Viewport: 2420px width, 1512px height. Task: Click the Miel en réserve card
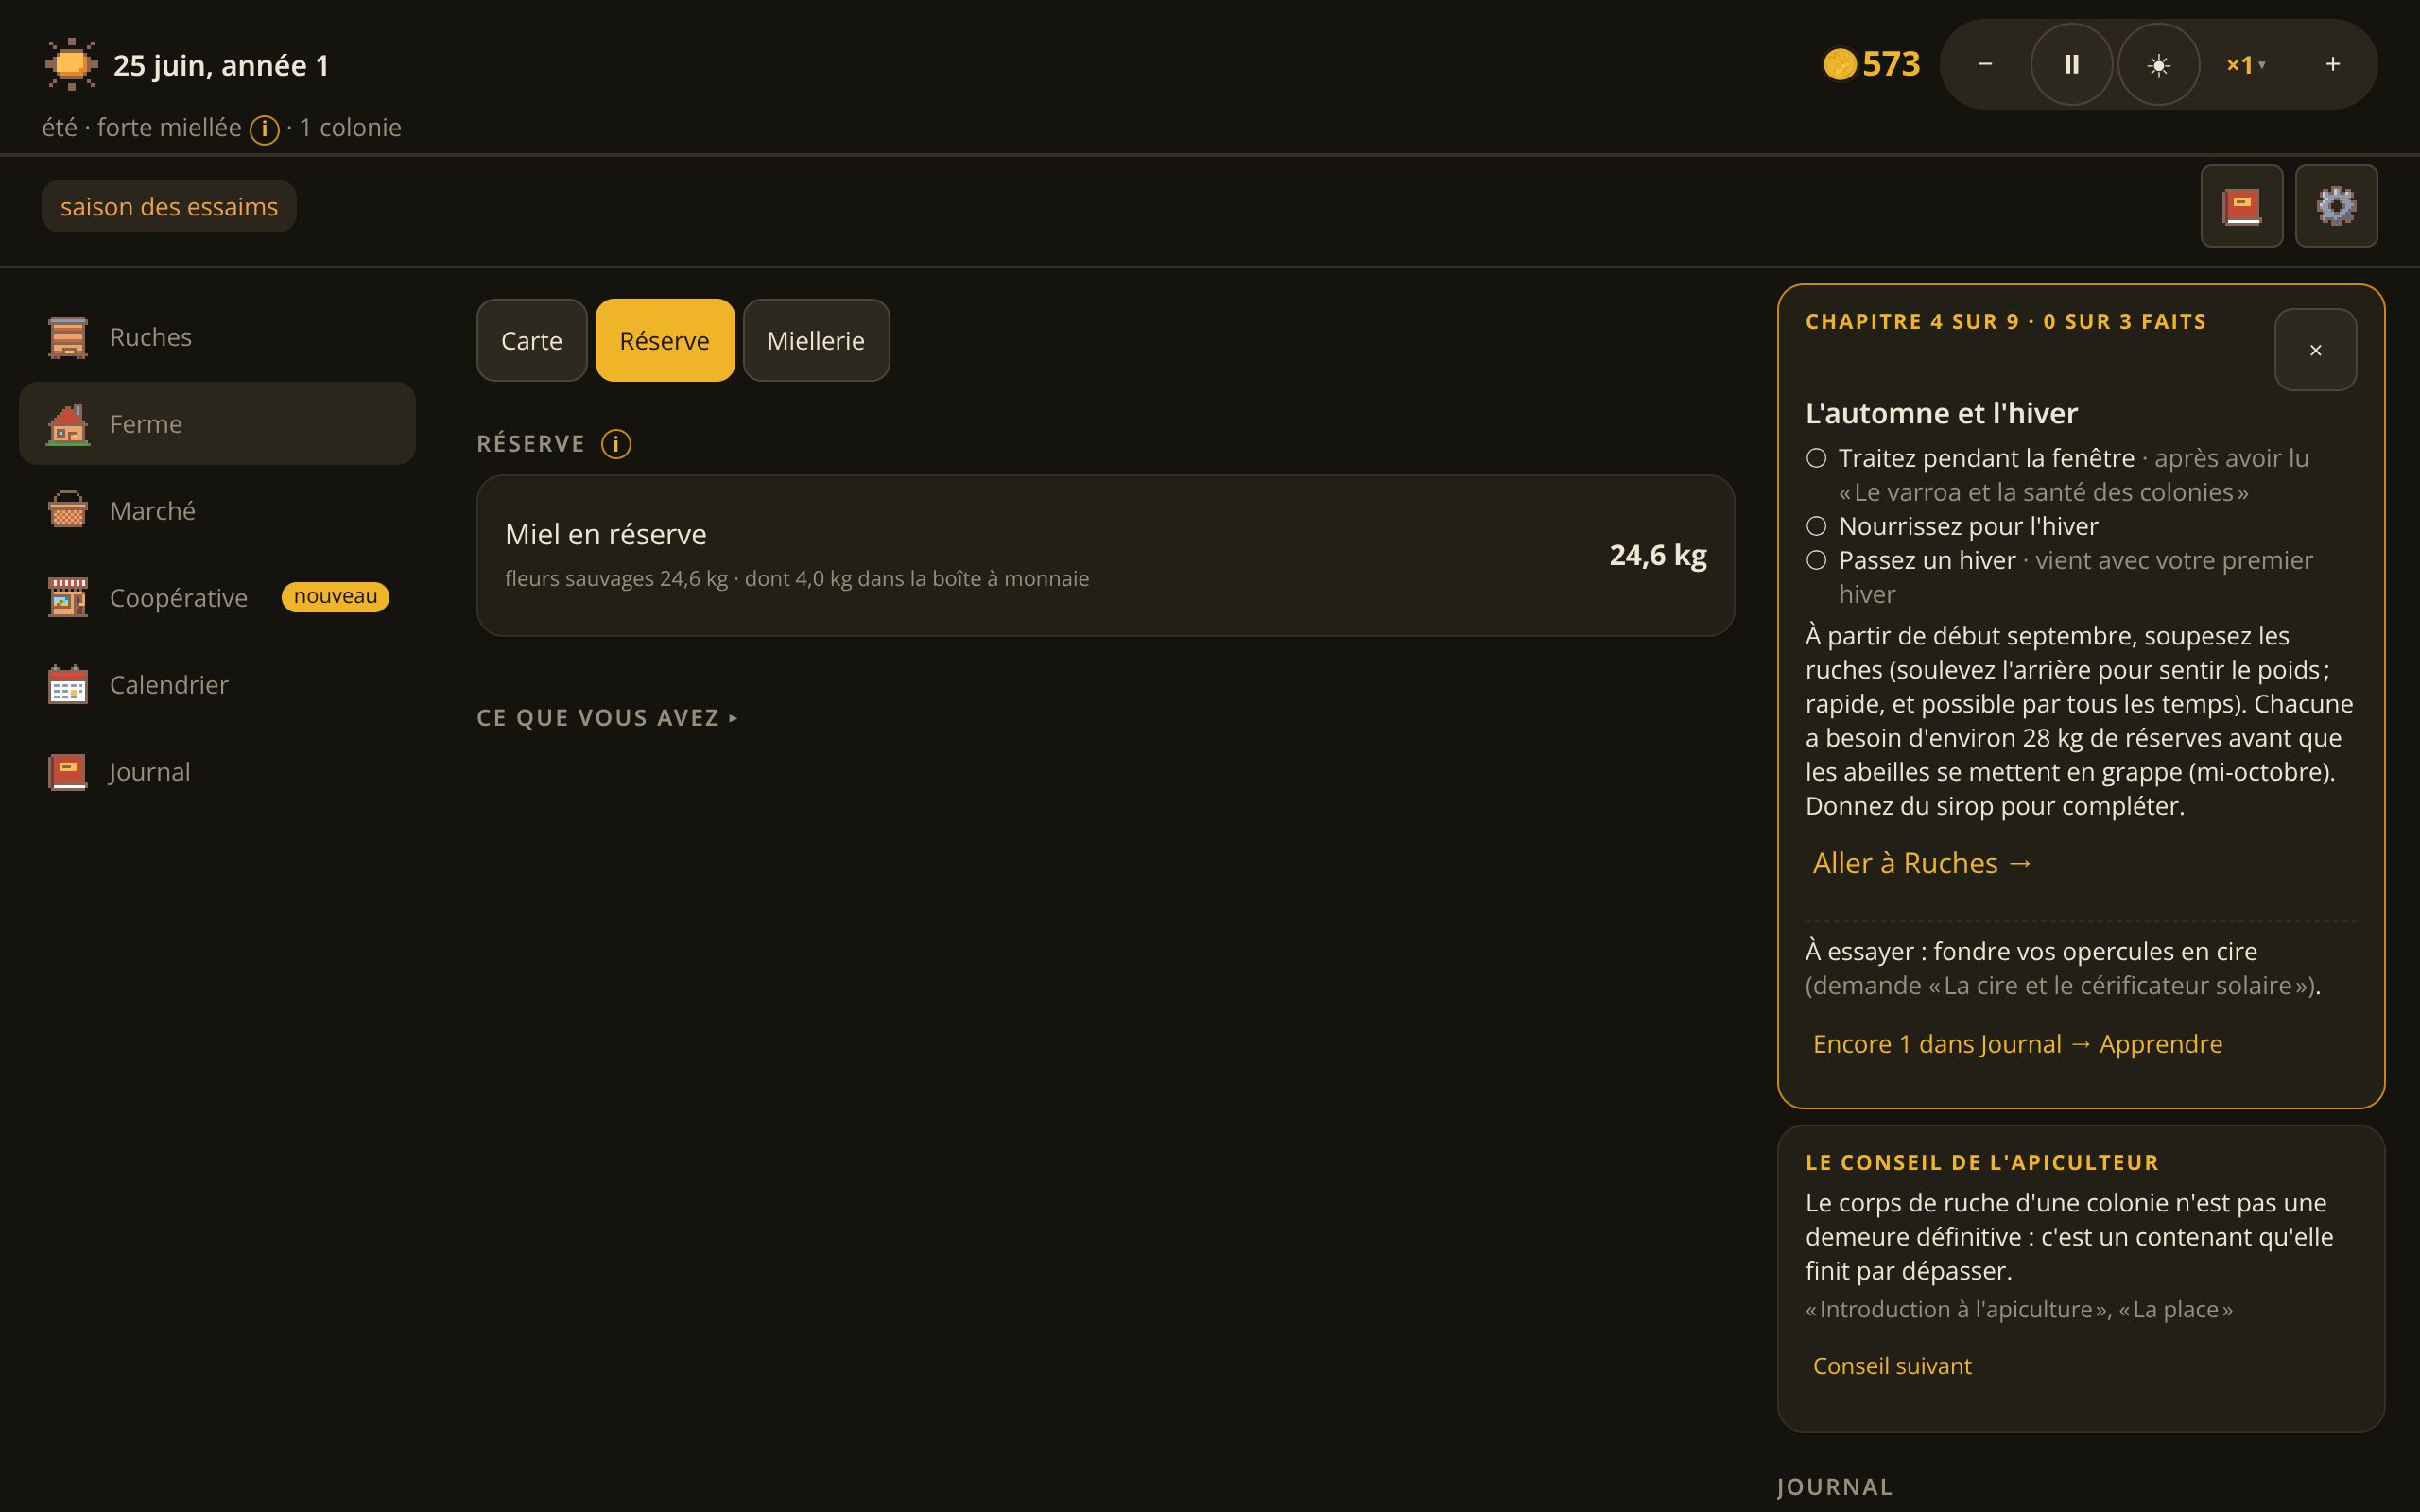(1105, 555)
